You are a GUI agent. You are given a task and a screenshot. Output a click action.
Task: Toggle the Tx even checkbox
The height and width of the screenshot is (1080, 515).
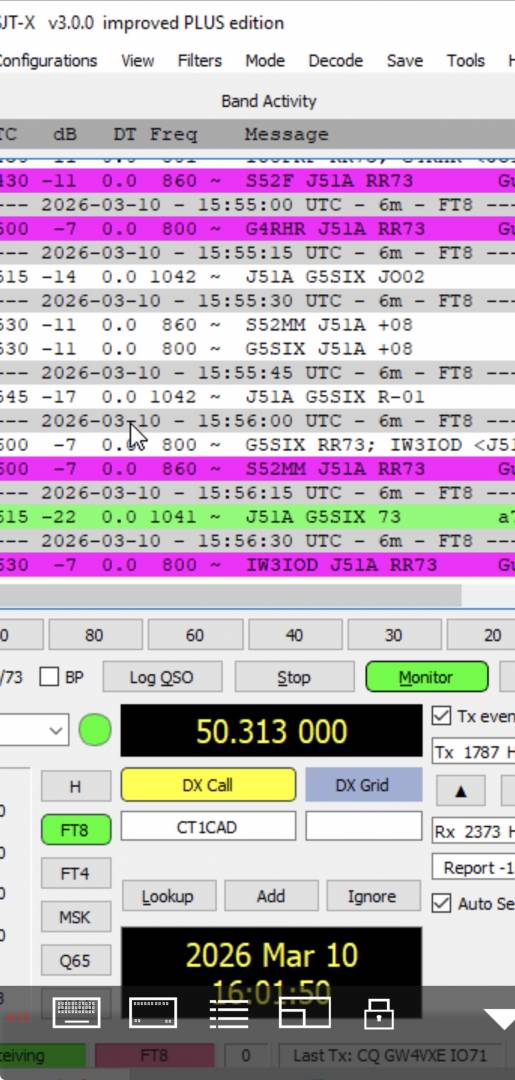tap(441, 716)
